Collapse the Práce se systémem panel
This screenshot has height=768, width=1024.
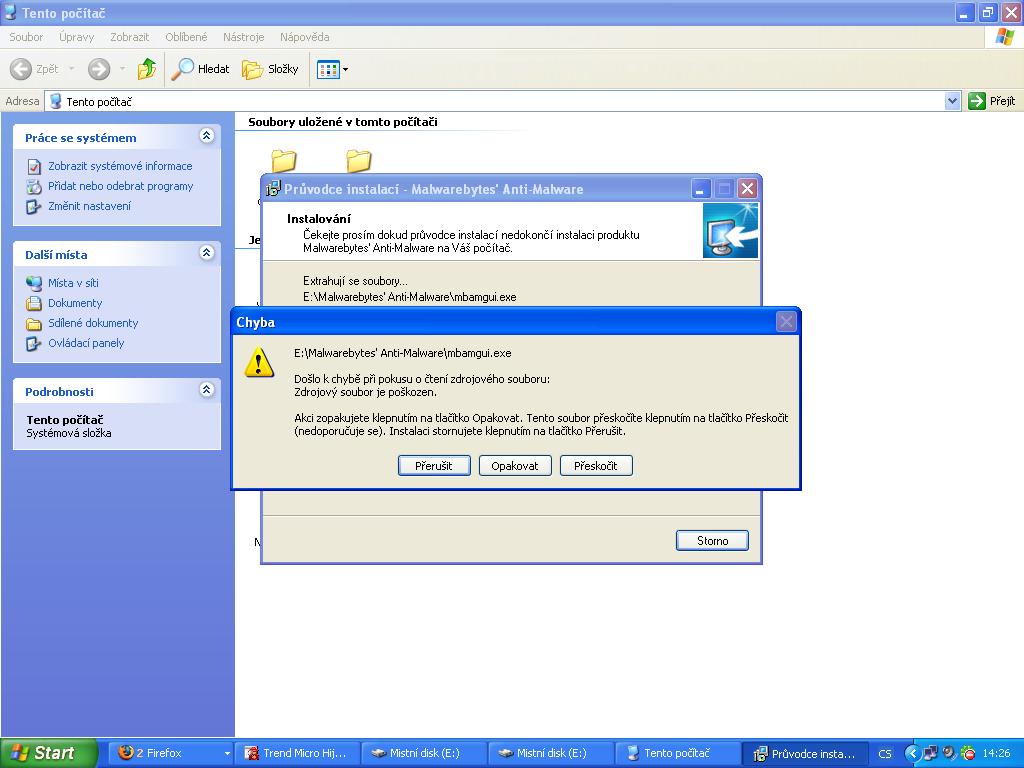[x=206, y=136]
